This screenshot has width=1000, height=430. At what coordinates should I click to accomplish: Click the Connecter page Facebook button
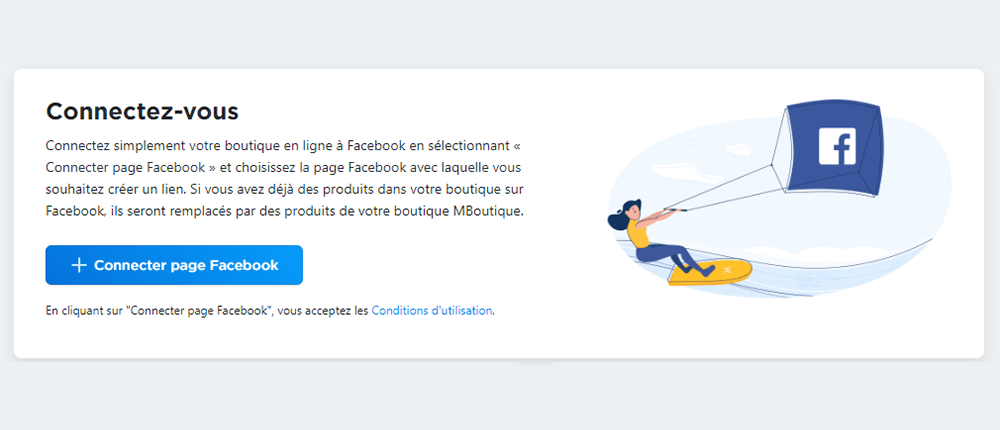coord(174,265)
